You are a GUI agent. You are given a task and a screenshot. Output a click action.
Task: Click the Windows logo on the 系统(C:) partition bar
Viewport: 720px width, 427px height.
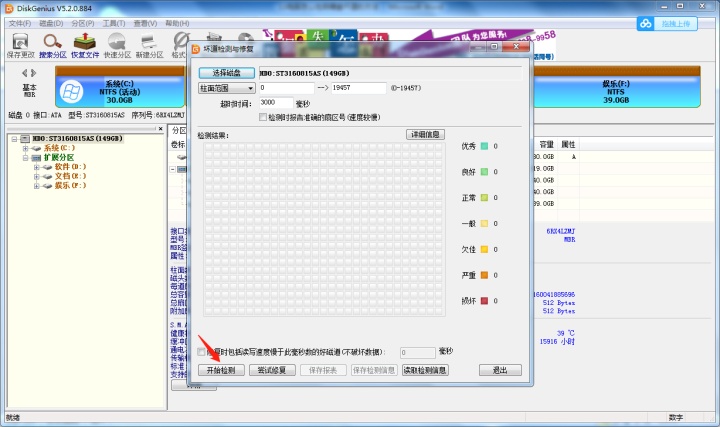(x=71, y=92)
